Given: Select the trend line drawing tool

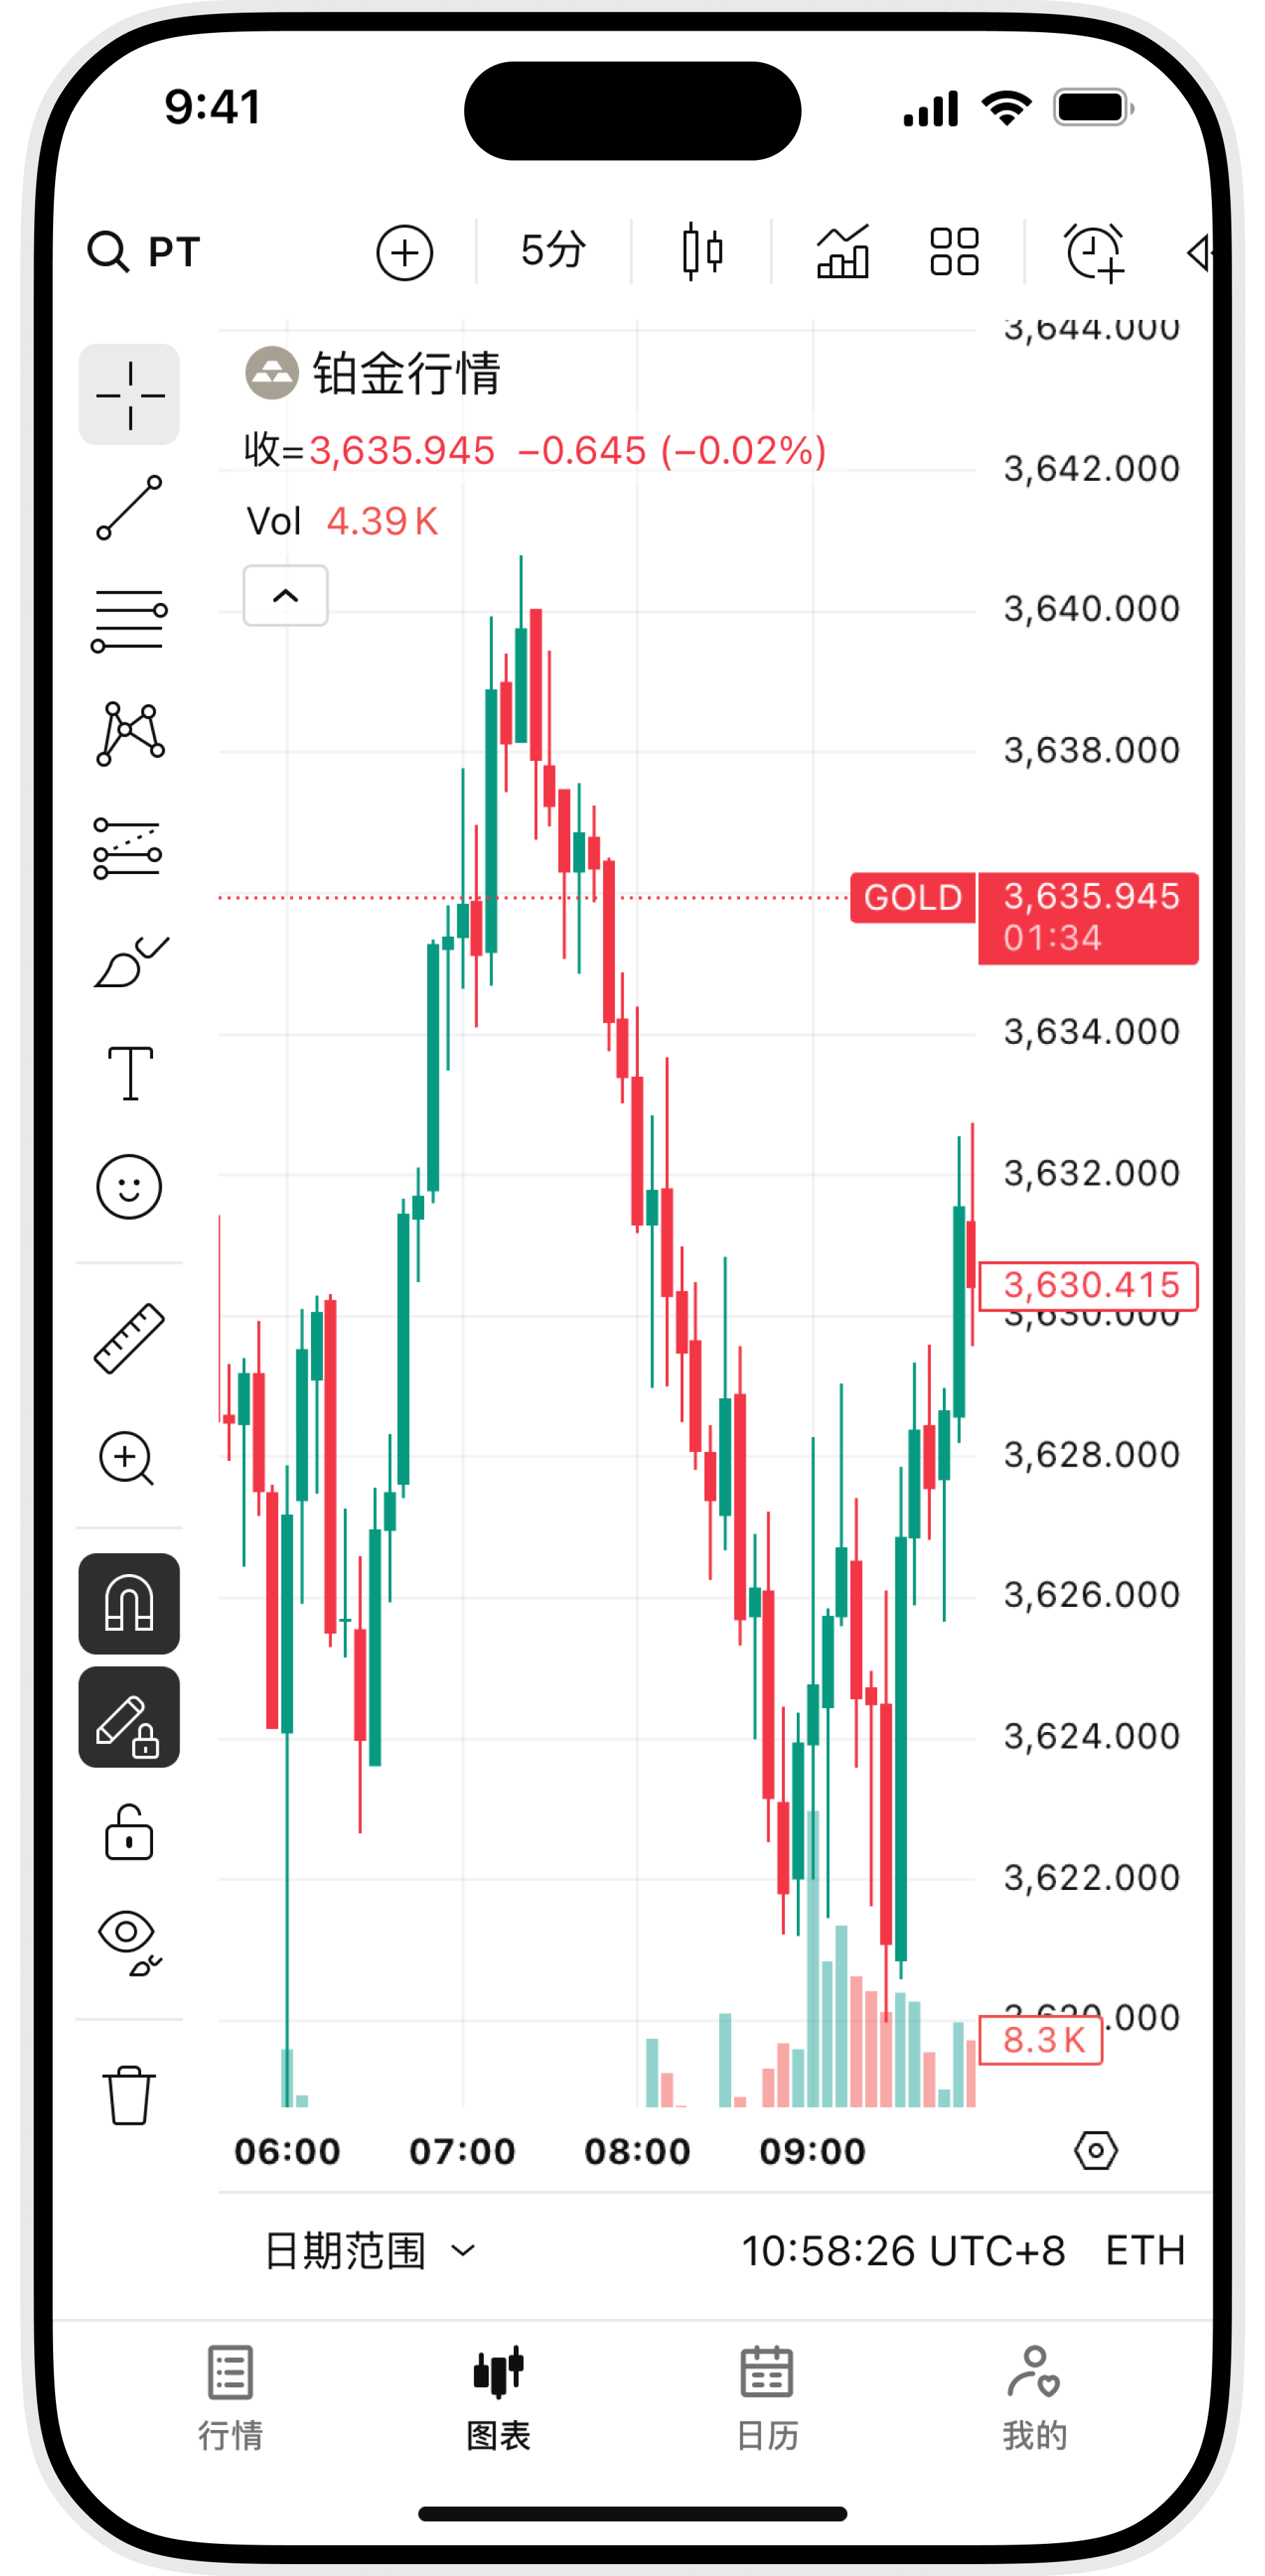Looking at the screenshot, I should [x=129, y=507].
